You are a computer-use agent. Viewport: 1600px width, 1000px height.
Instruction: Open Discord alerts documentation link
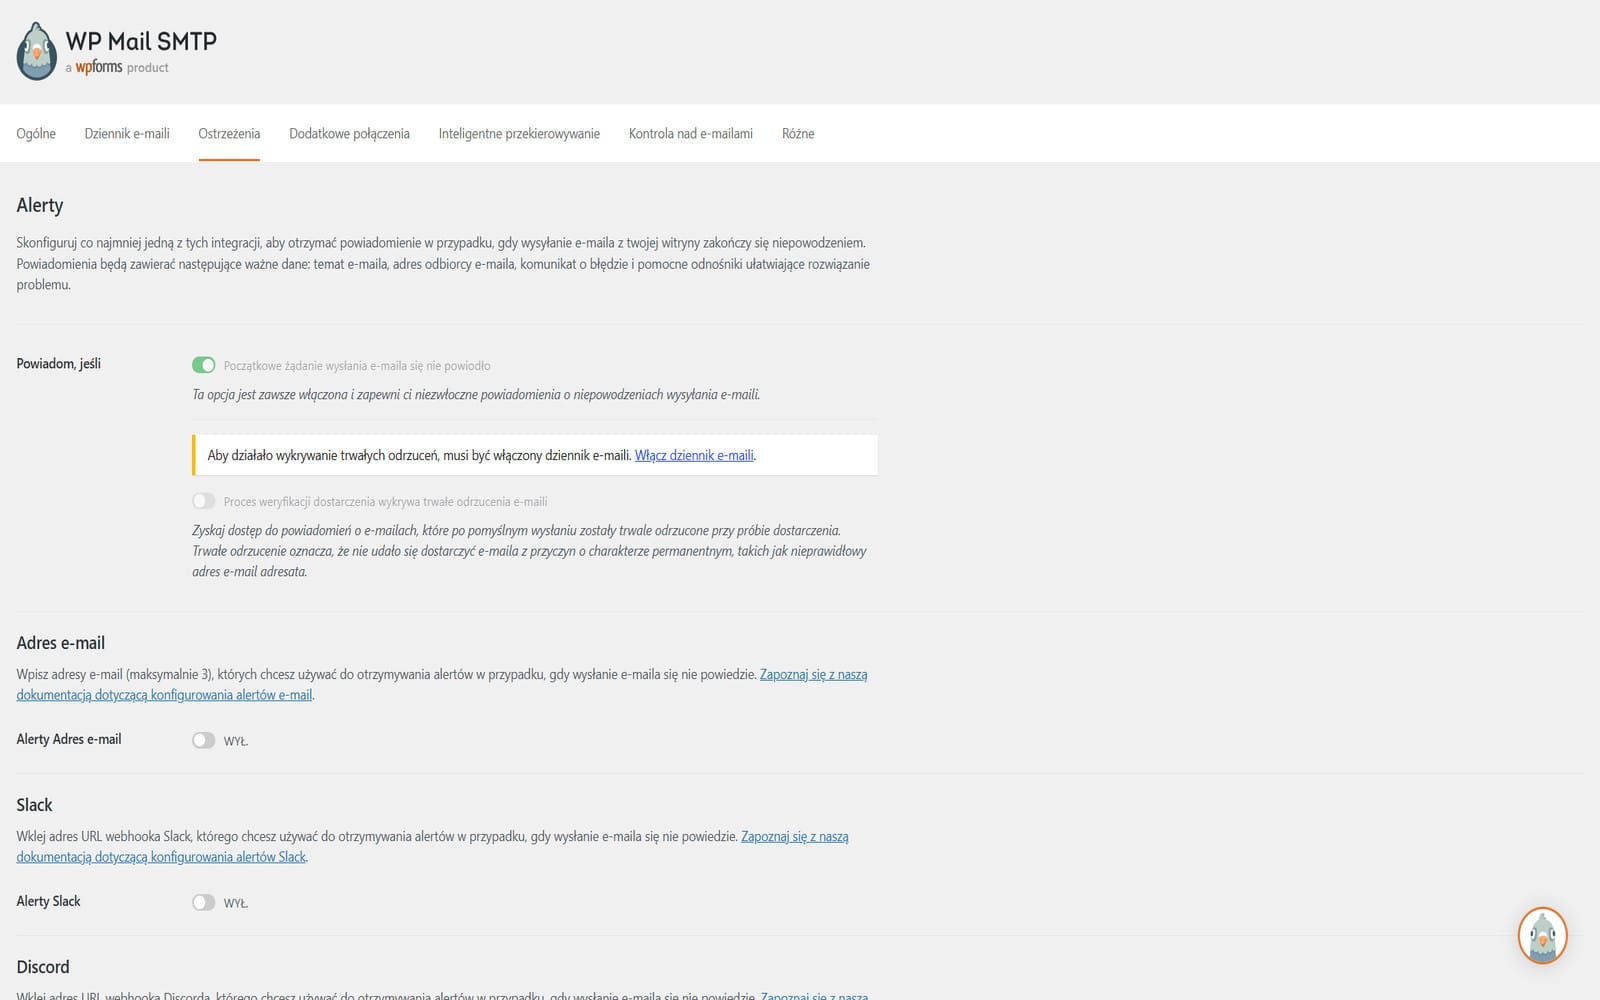(x=814, y=995)
